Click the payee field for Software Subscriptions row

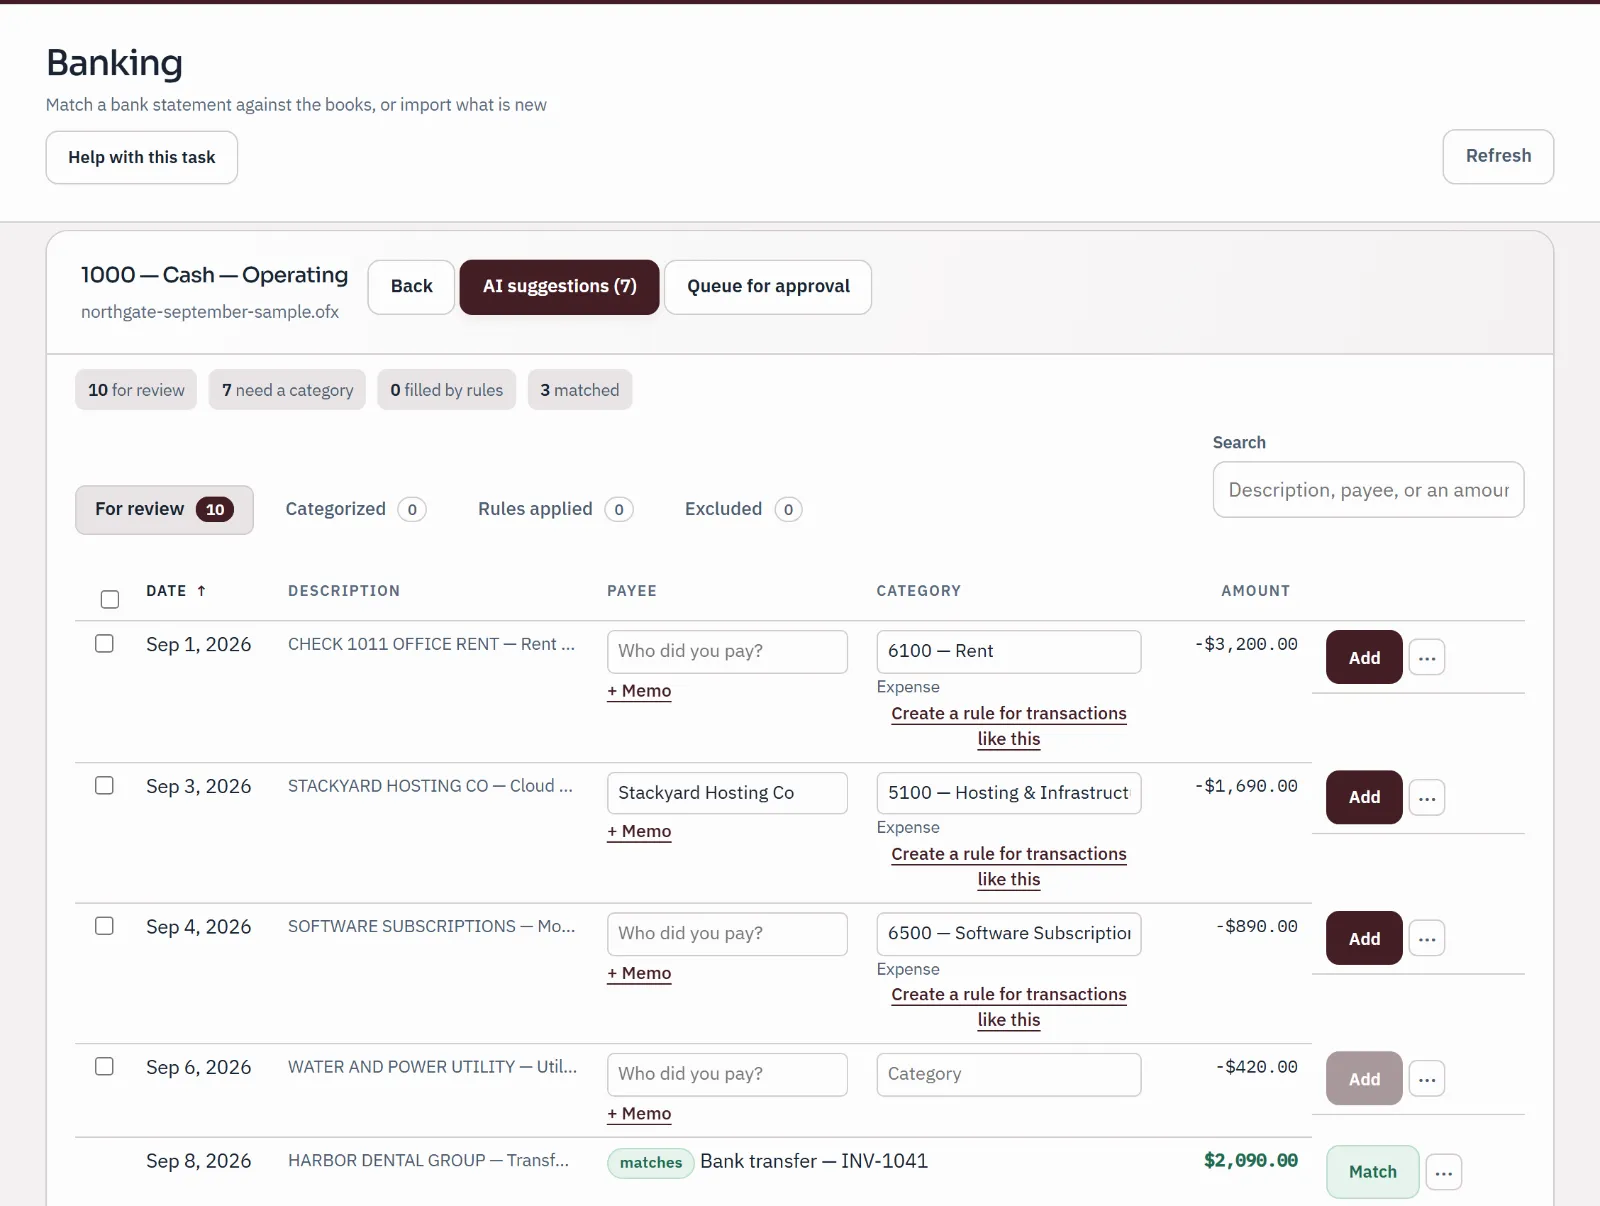tap(727, 934)
